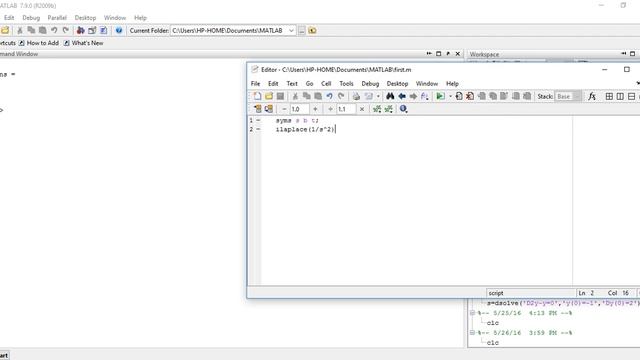Undock the Command Window panel
The height and width of the screenshot is (360, 640).
point(448,53)
